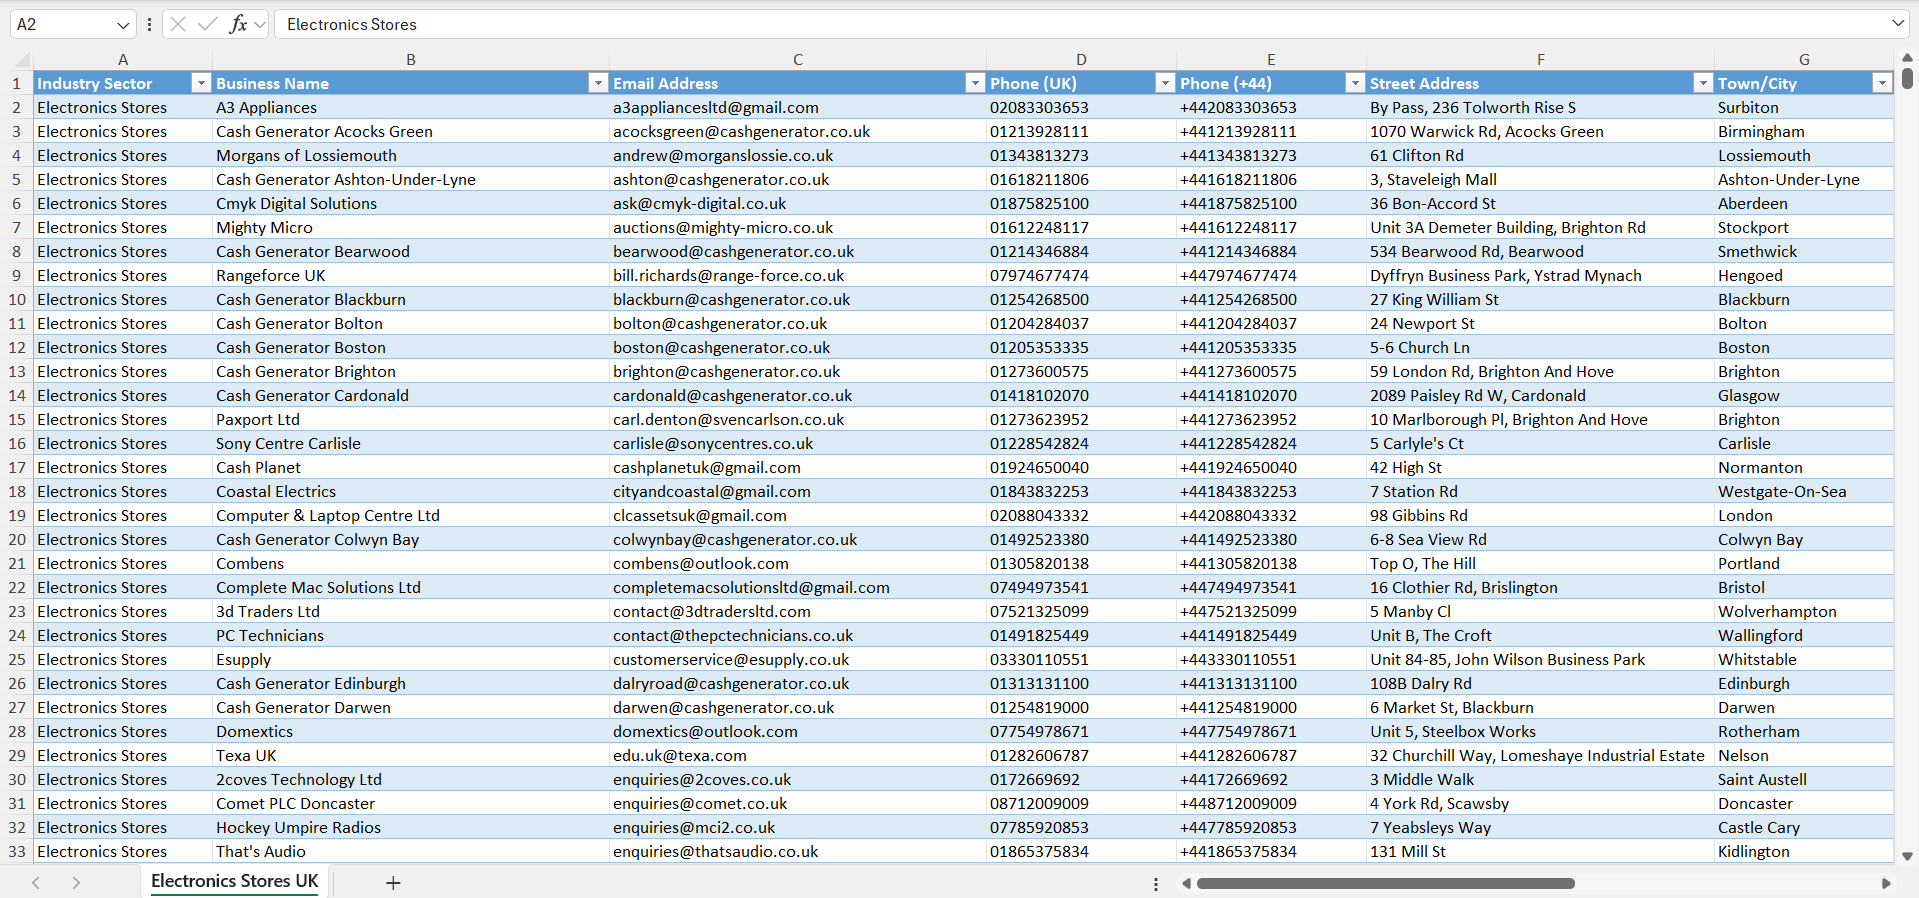Click the horizontal scrollbar left arrow
Viewport: 1919px width, 898px height.
pyautogui.click(x=1186, y=883)
